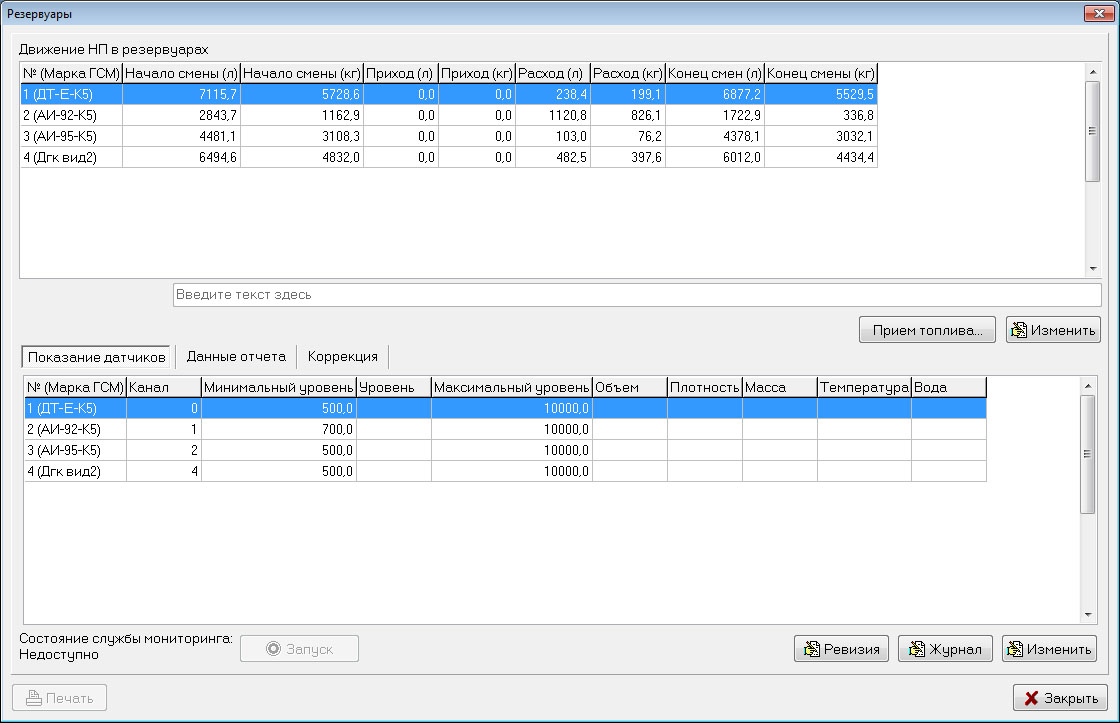Click the Максимальный уровень column header
Screen dimensions: 1120x723
pyautogui.click(x=511, y=387)
